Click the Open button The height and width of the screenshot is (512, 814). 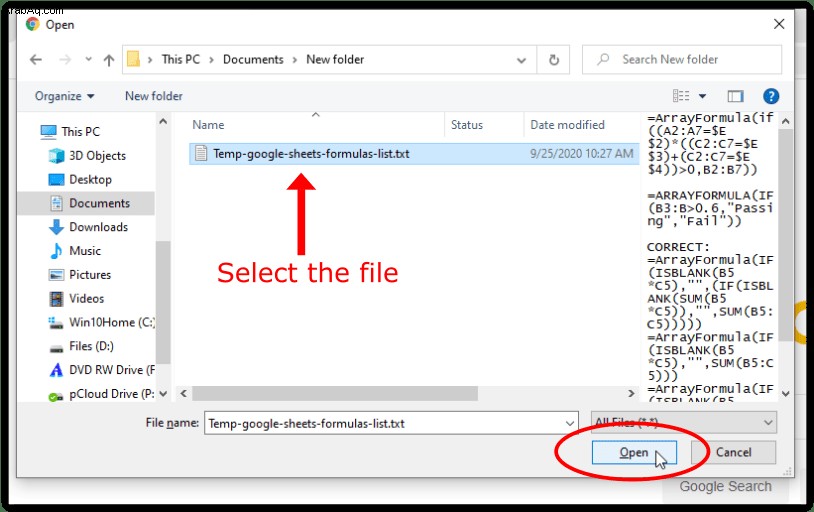click(x=634, y=452)
